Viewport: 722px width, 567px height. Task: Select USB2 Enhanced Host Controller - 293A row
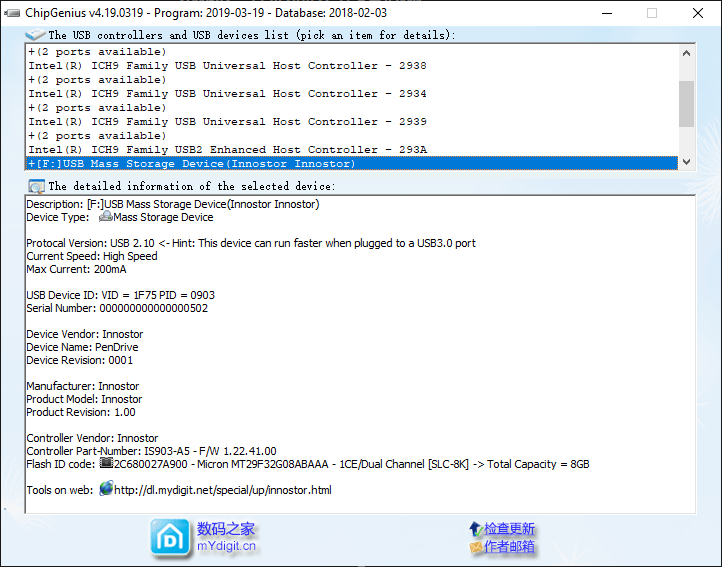pos(351,150)
